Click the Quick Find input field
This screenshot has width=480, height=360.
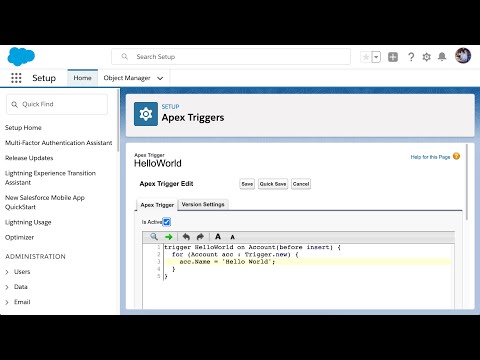click(57, 104)
